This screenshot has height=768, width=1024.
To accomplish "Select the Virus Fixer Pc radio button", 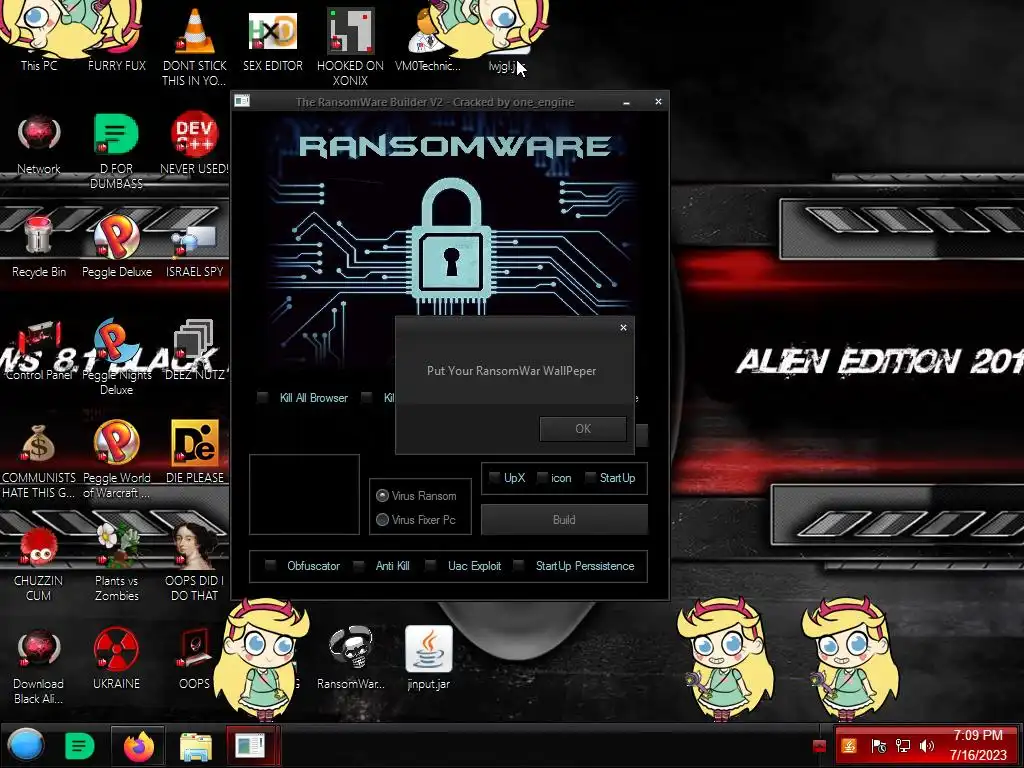I will tap(383, 520).
